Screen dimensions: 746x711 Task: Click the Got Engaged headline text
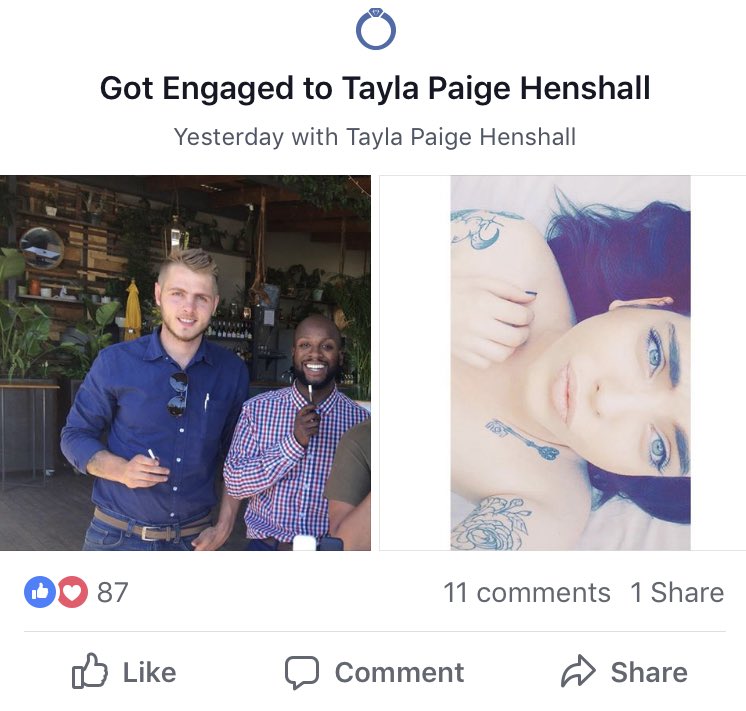click(196, 89)
